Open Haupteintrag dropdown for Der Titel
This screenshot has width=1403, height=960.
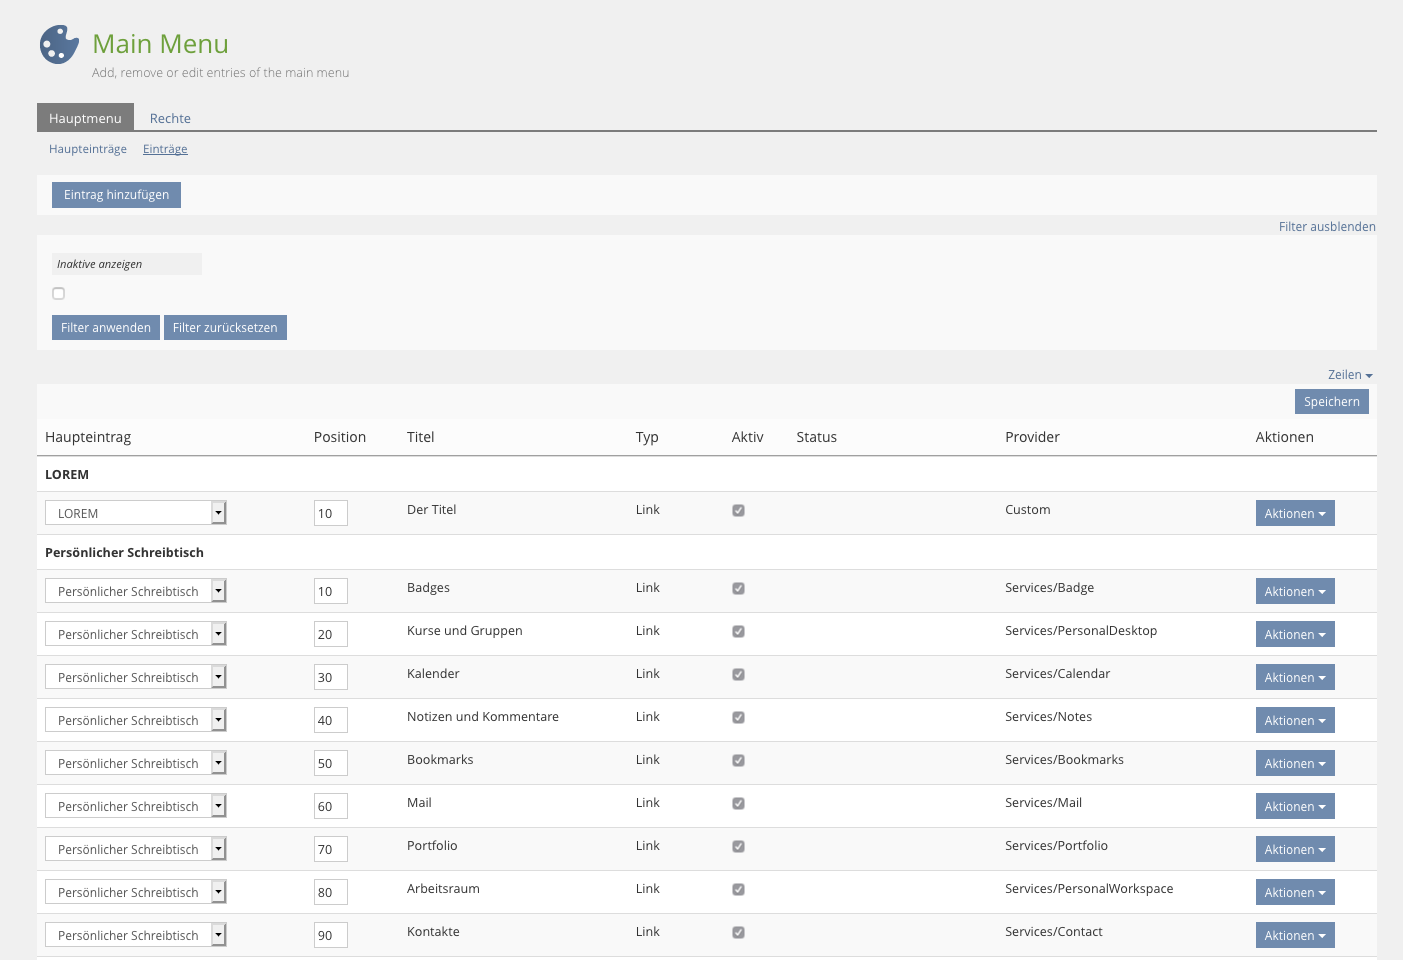click(x=136, y=513)
